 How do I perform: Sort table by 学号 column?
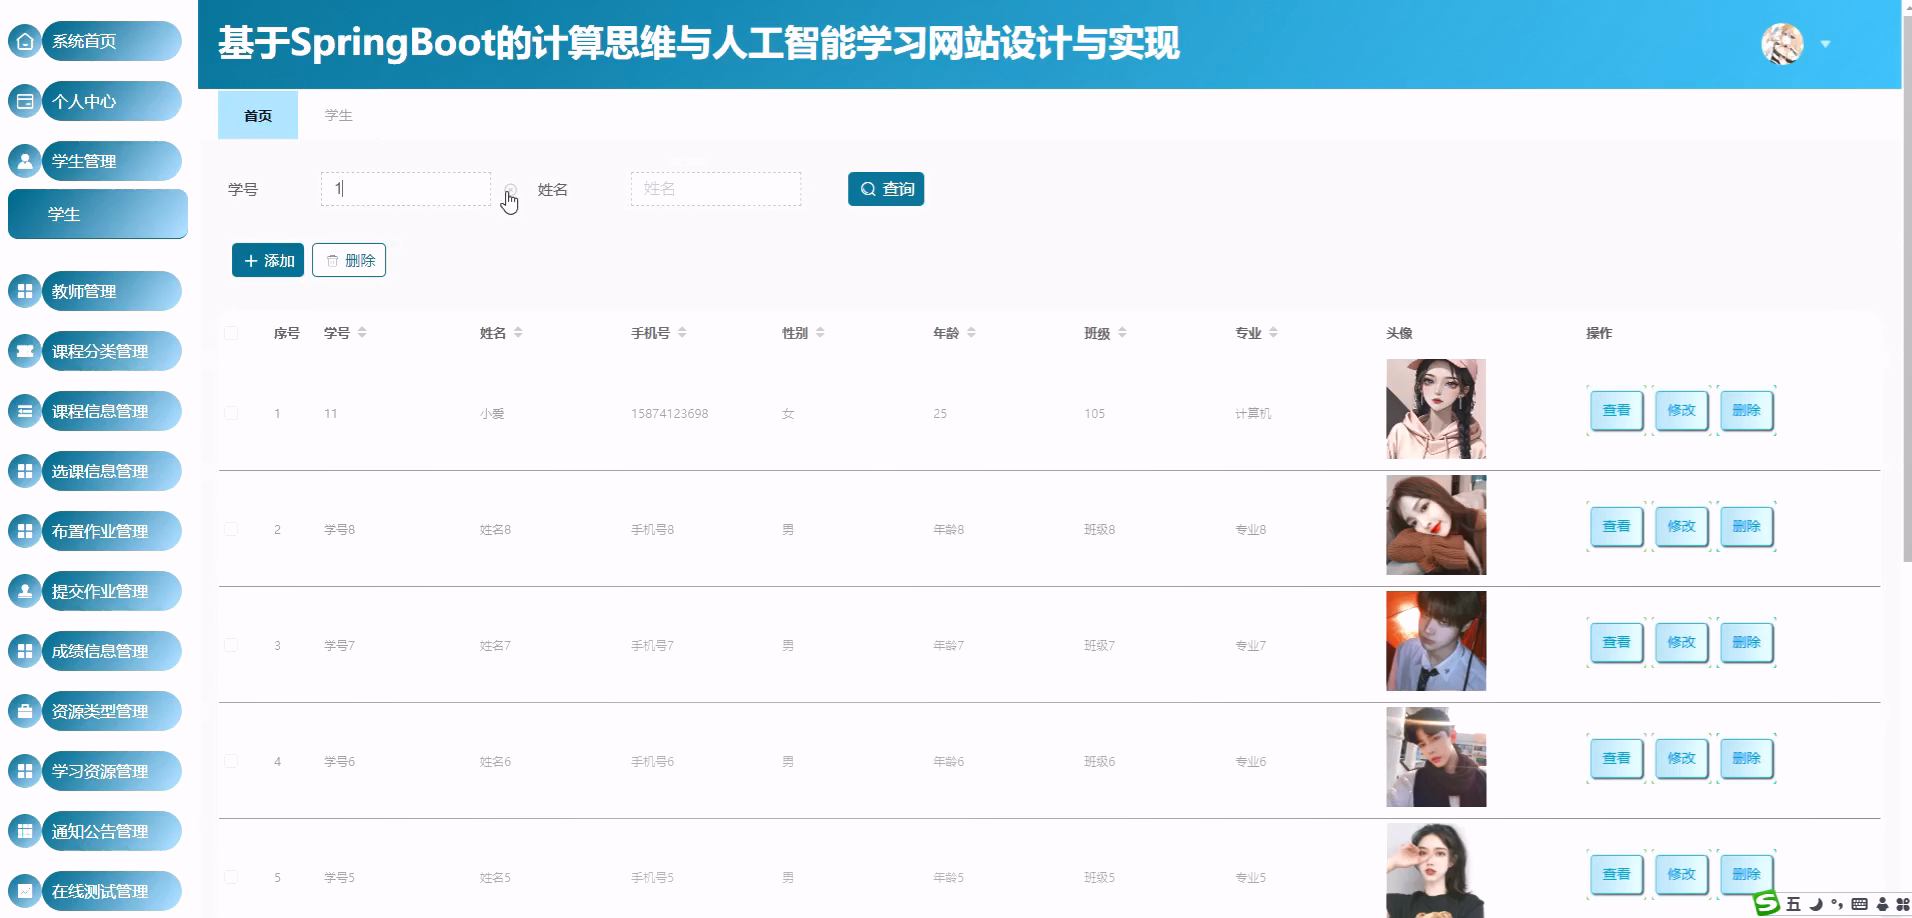coord(362,333)
